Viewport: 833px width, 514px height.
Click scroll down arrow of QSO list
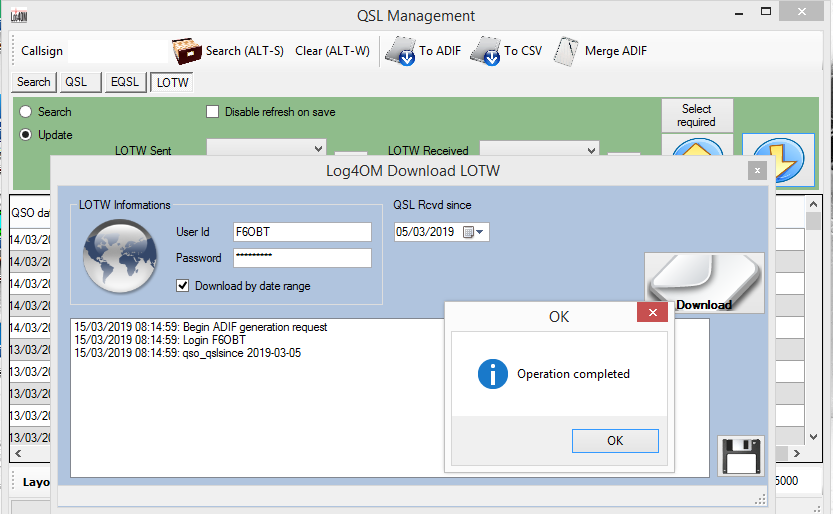coord(813,437)
